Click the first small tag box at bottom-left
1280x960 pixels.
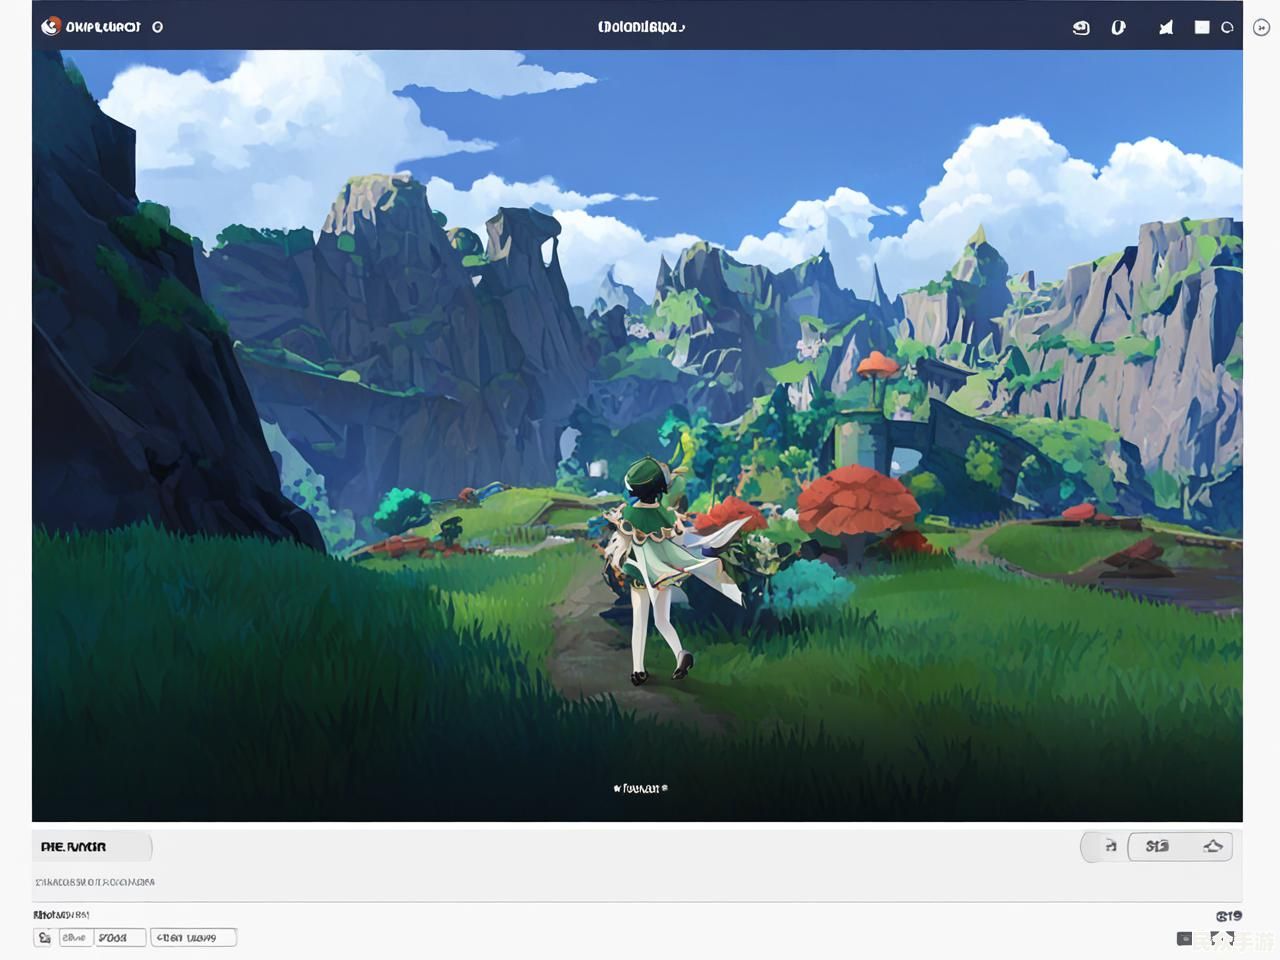coord(75,937)
